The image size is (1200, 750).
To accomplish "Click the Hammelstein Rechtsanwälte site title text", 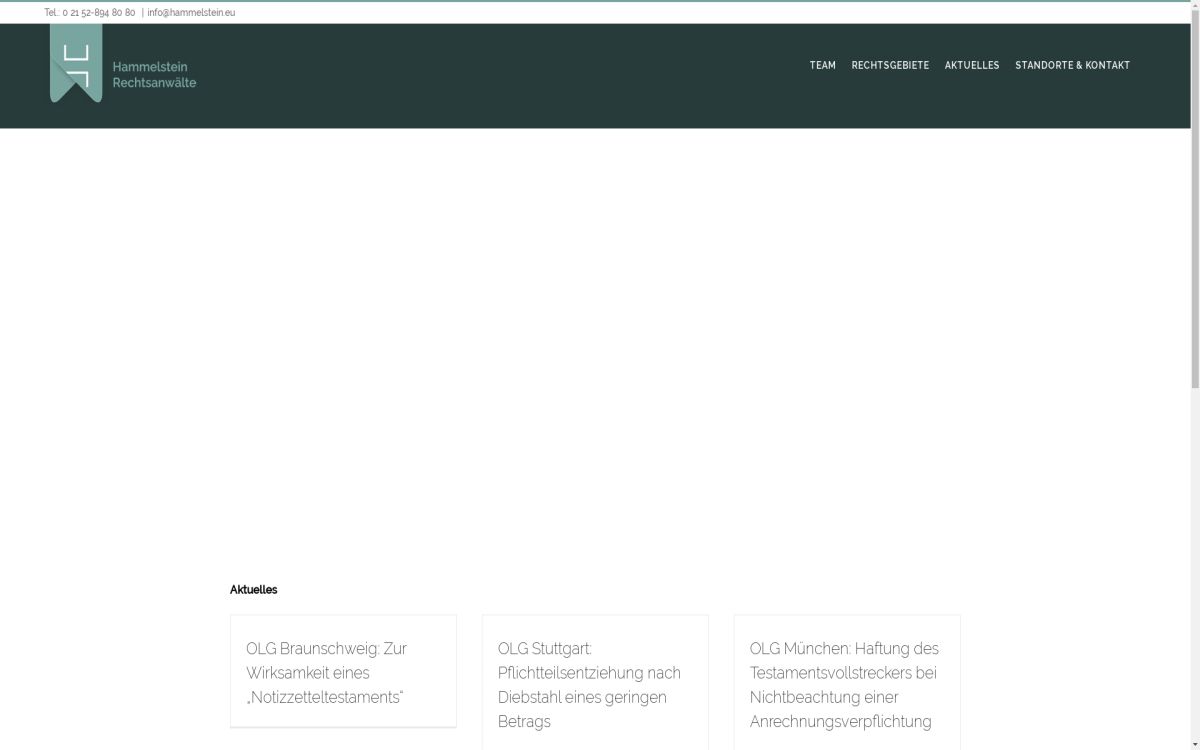I will coord(154,74).
